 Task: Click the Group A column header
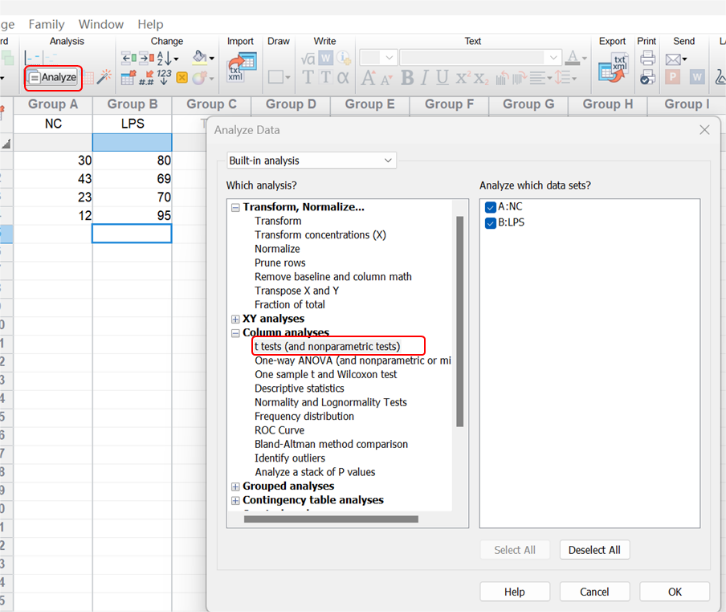coord(53,104)
